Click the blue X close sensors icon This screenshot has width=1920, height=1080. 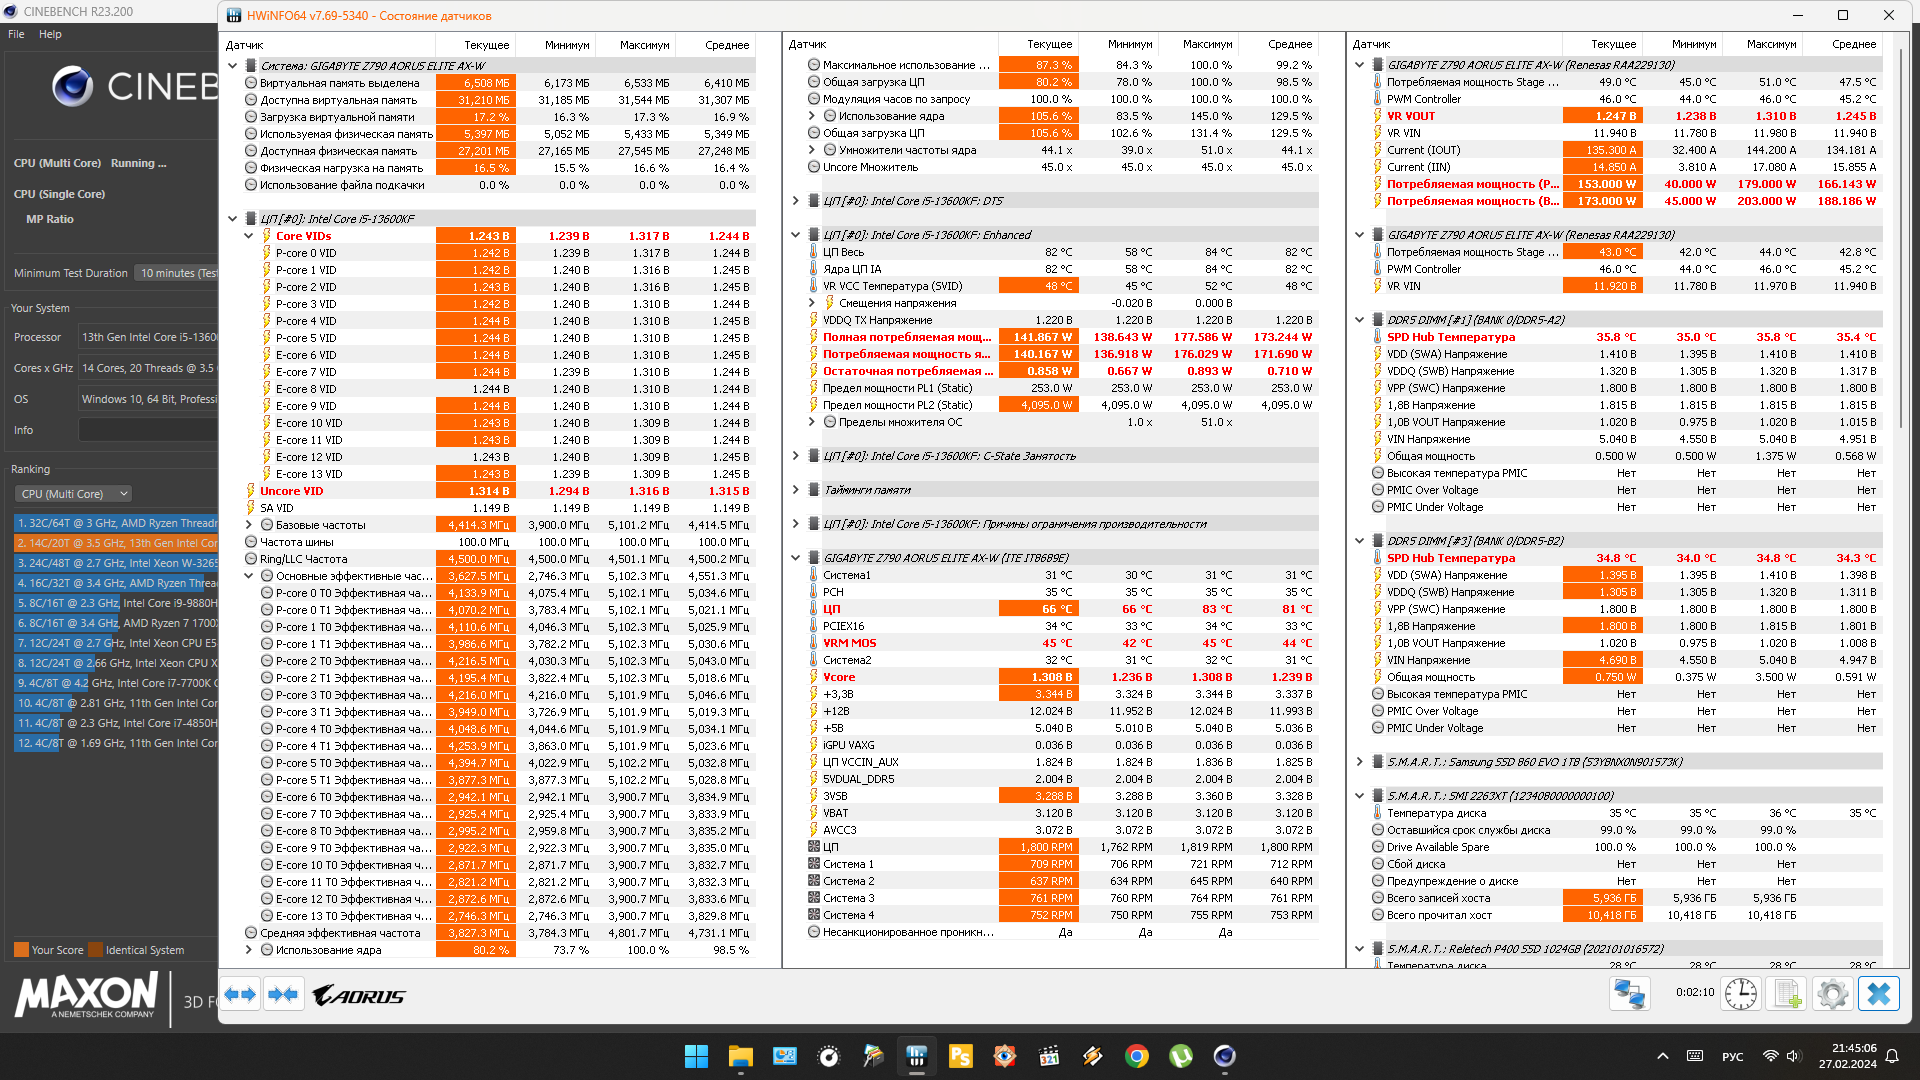[1878, 994]
